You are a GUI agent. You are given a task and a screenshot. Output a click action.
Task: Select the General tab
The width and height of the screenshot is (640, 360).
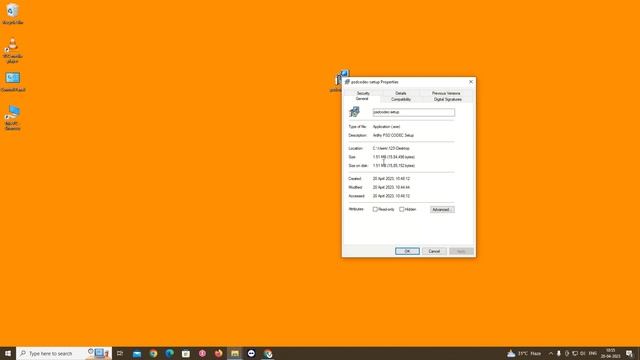pos(362,99)
